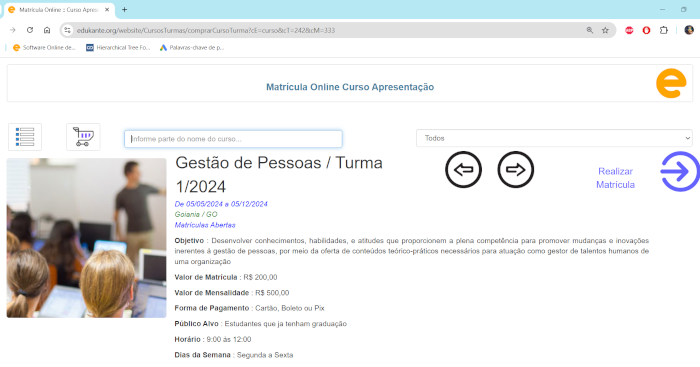The image size is (700, 367).
Task: Go to previous course with left arrow
Action: pos(463,170)
